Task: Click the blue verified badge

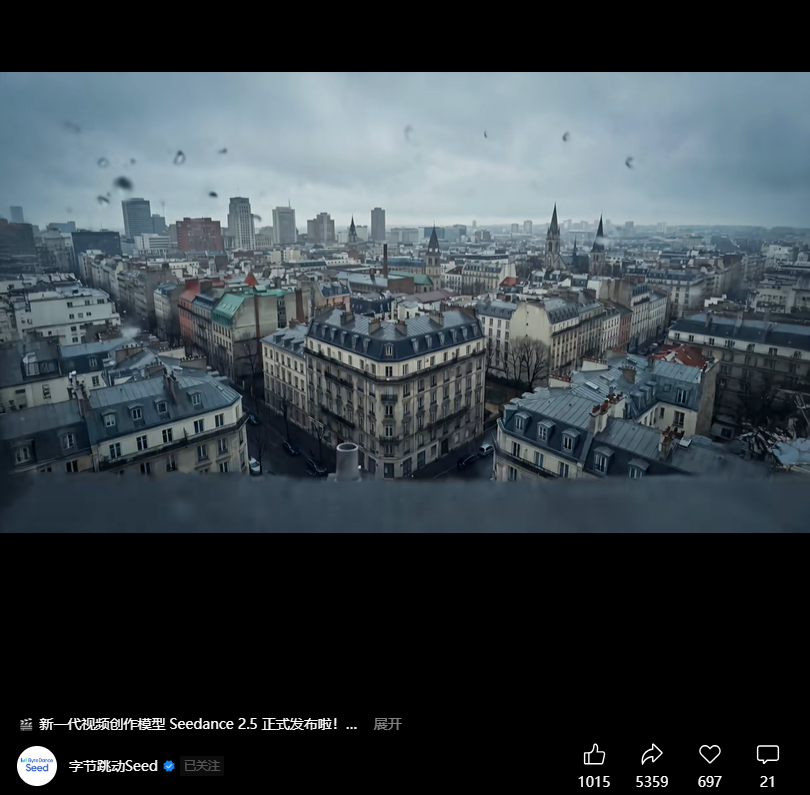Action: click(169, 766)
